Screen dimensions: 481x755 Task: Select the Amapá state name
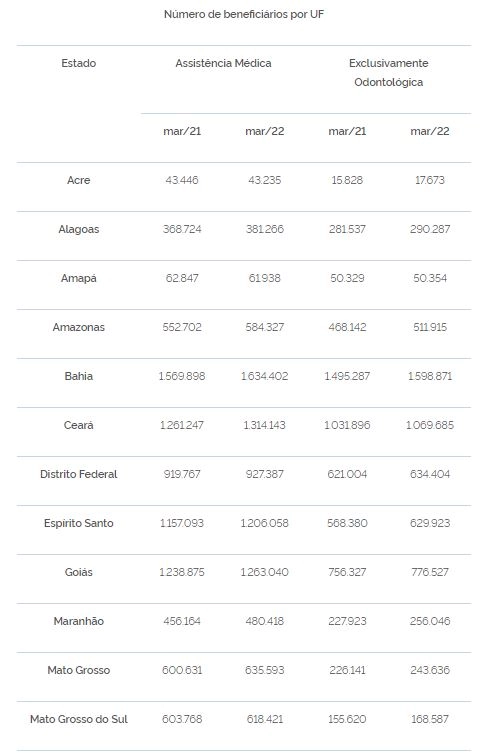click(78, 278)
